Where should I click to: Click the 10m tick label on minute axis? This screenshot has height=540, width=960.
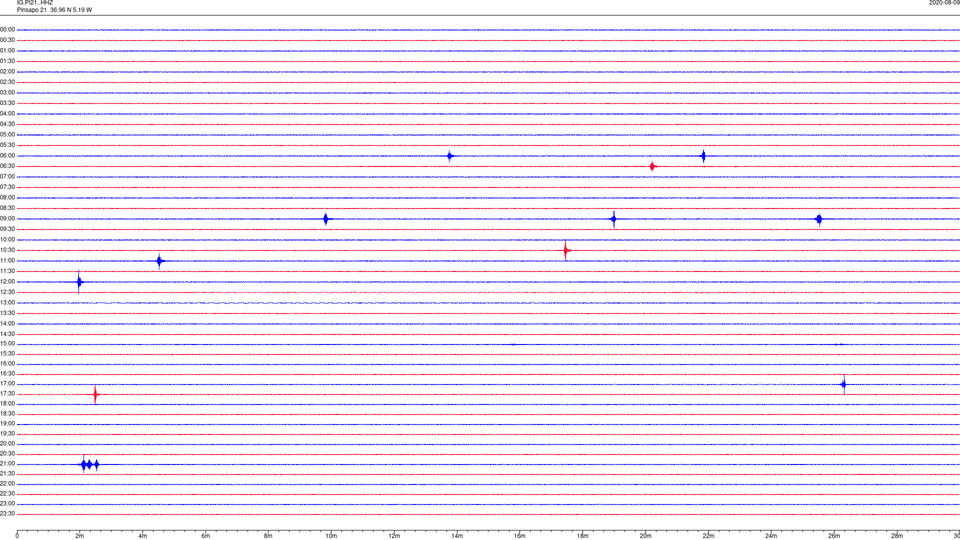tap(331, 536)
